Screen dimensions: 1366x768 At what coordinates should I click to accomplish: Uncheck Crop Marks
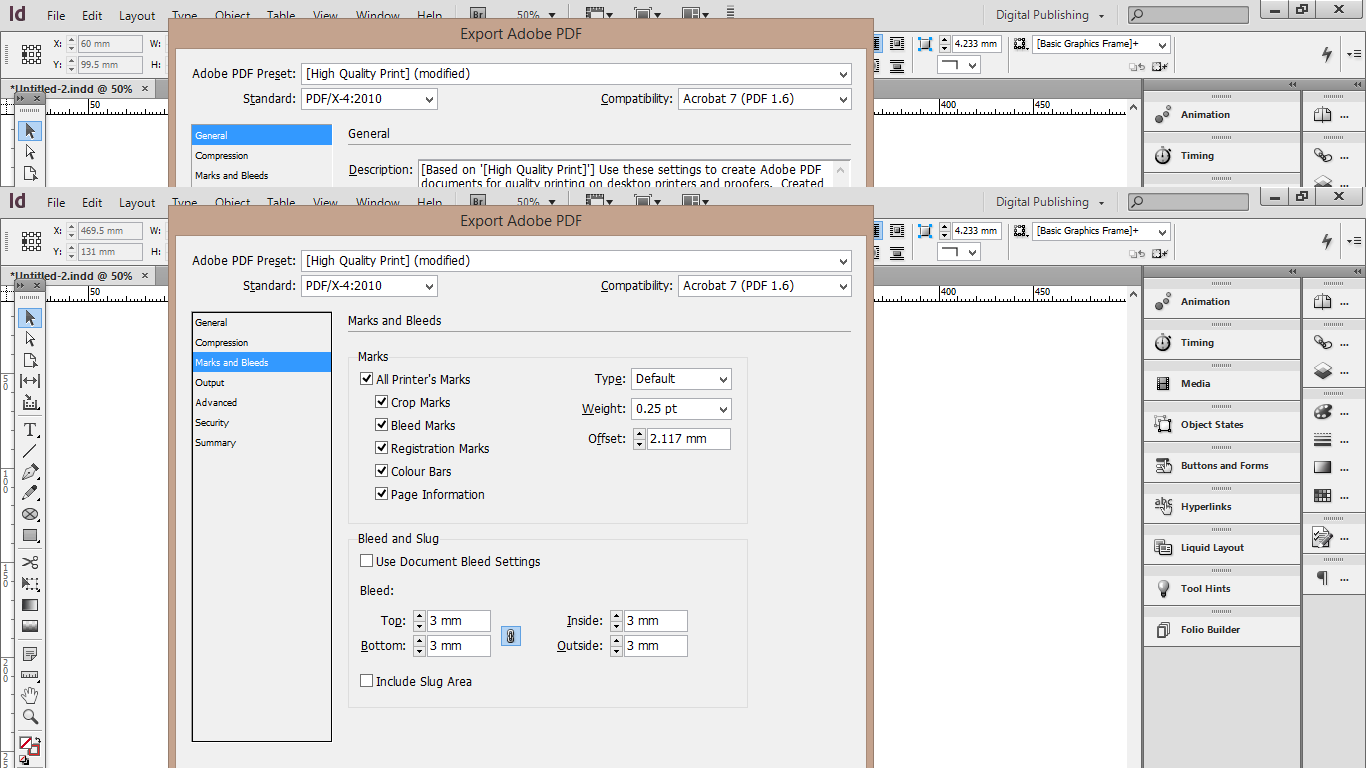pos(381,403)
